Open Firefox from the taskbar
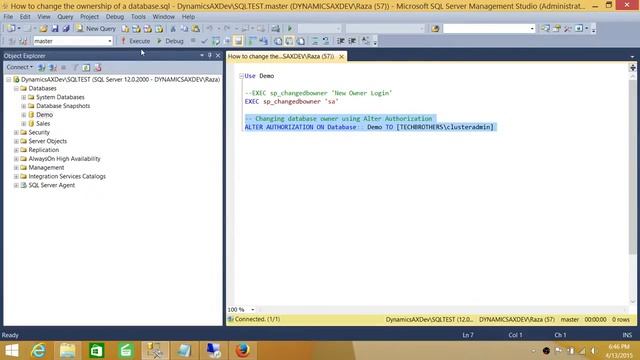This screenshot has height=360, width=640. coord(242,351)
